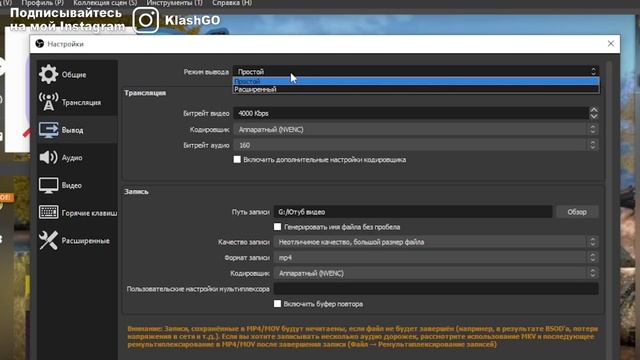Increase Битрейт видео with up arrow
Image resolution: width=640 pixels, height=360 pixels.
pos(594,110)
